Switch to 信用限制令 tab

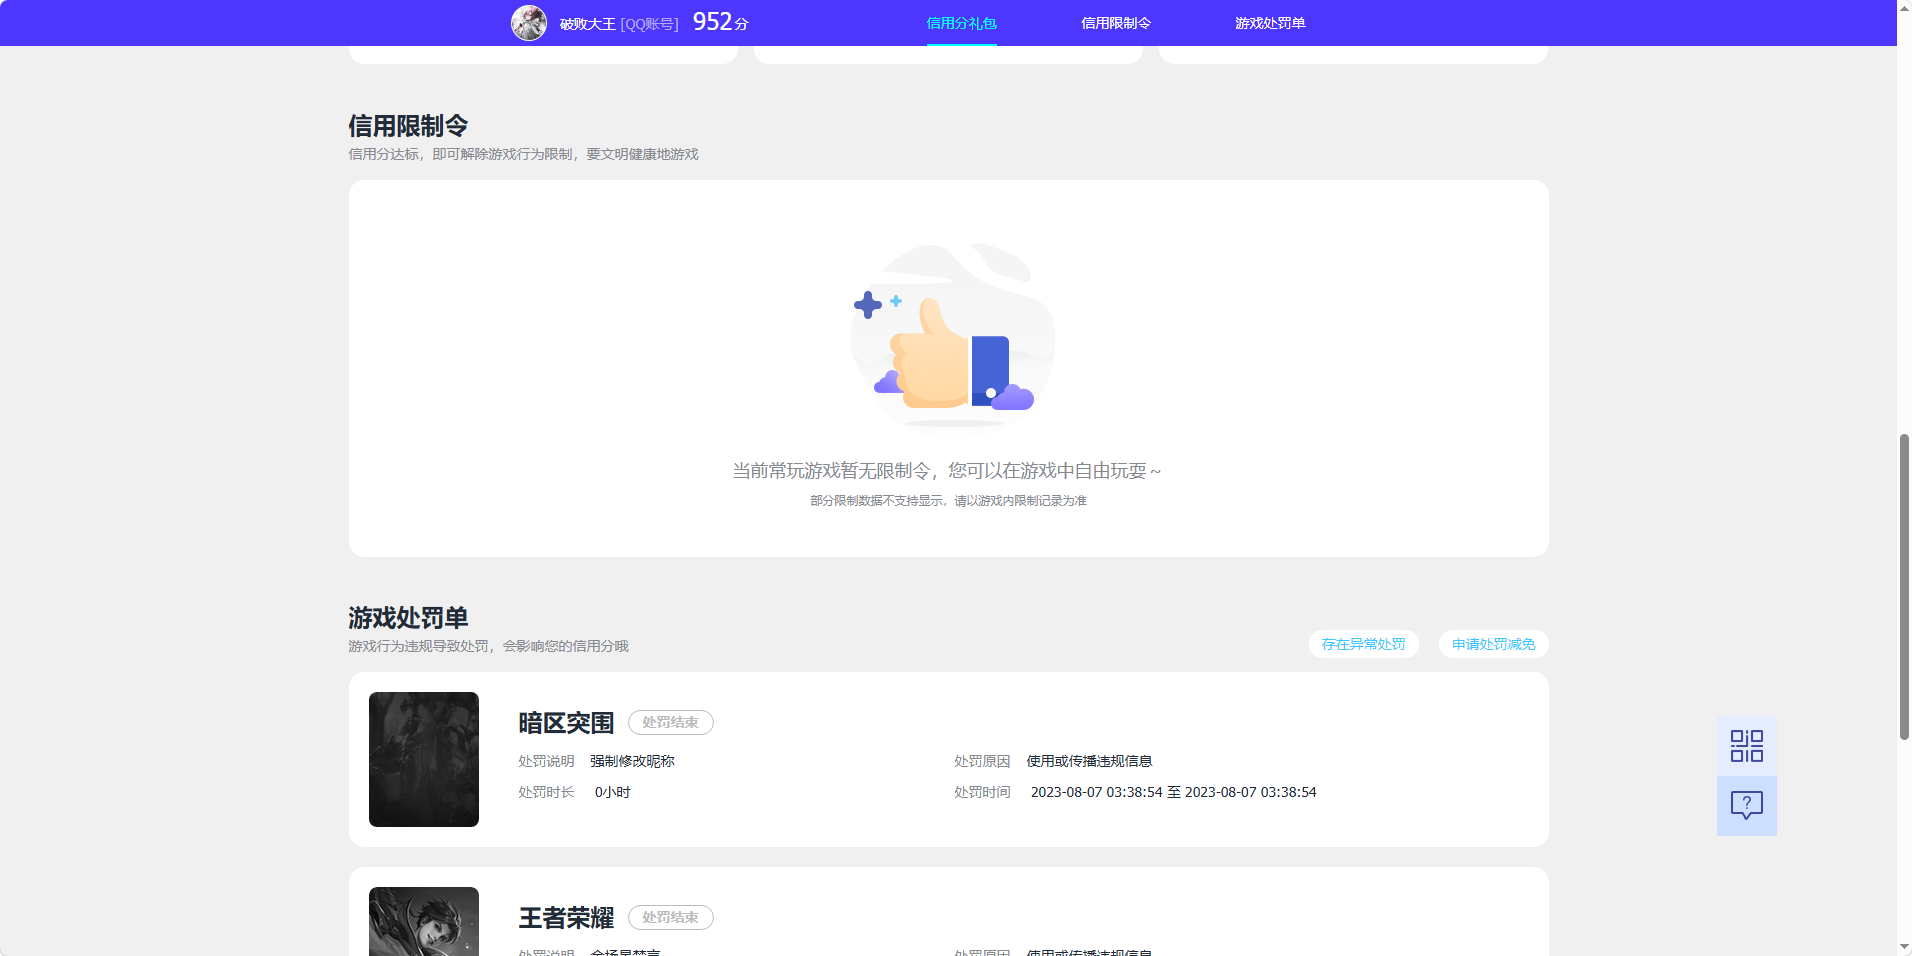click(1116, 23)
